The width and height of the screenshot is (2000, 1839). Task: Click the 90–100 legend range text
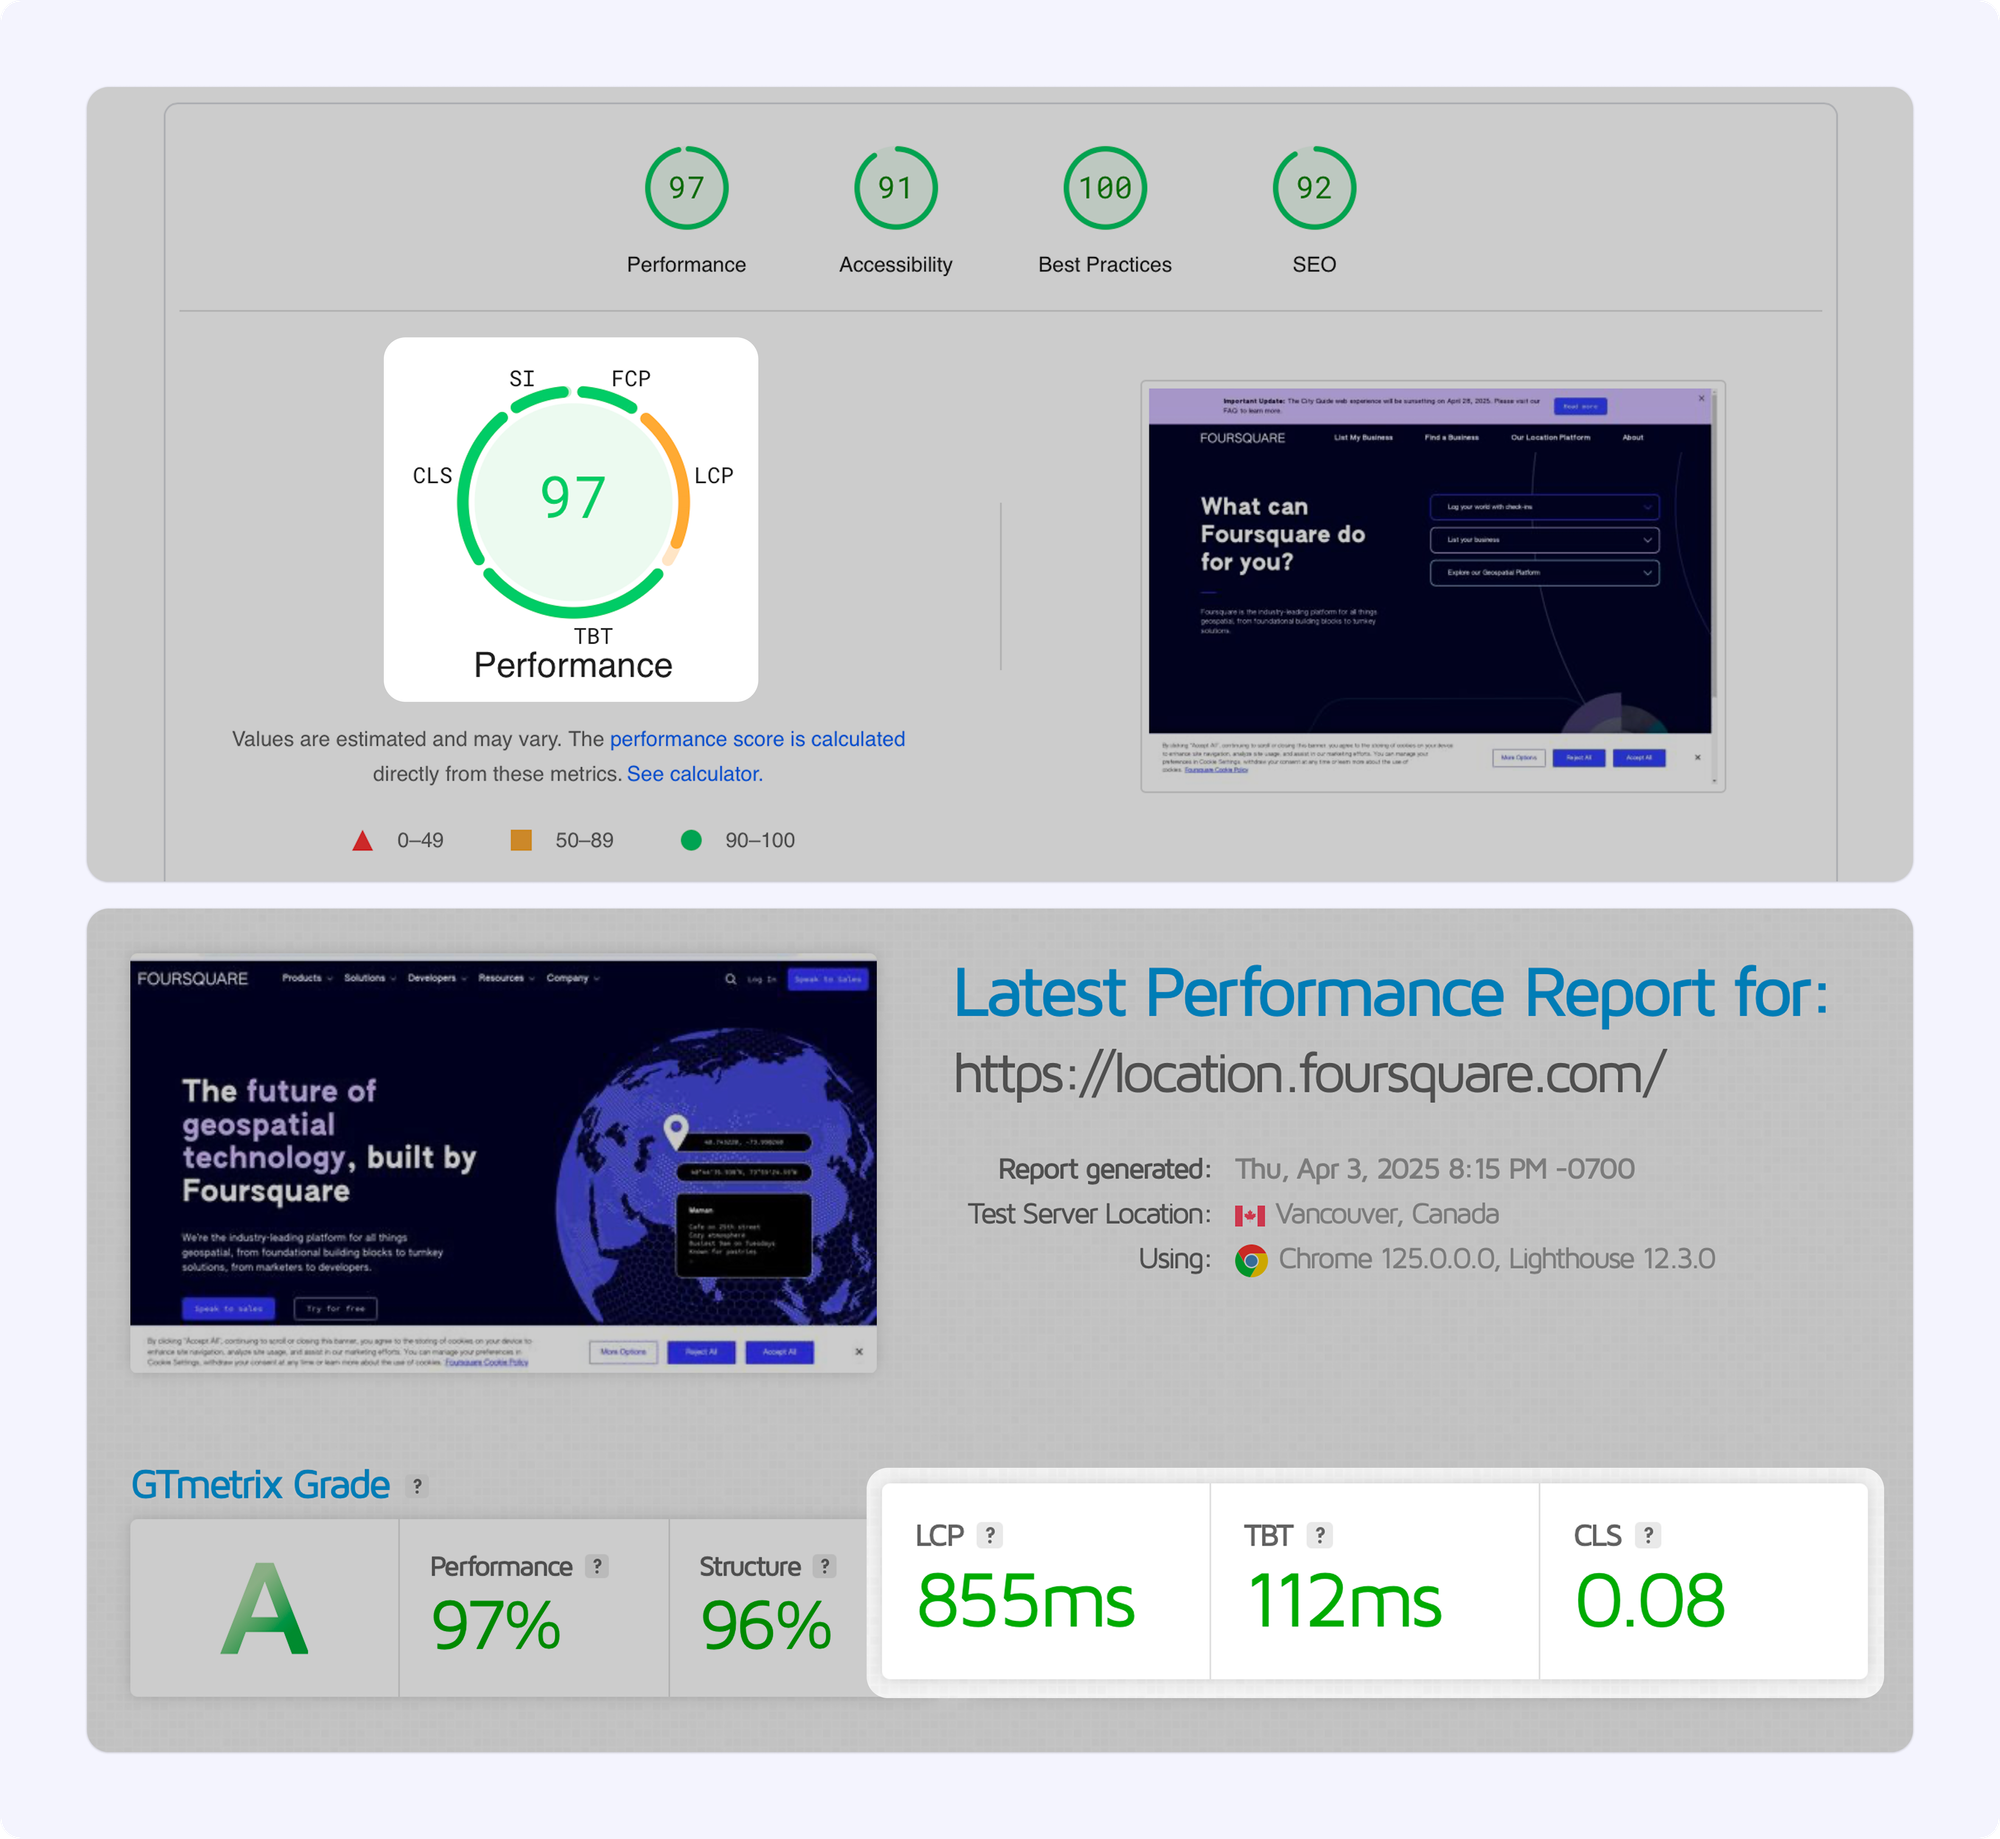click(x=760, y=841)
